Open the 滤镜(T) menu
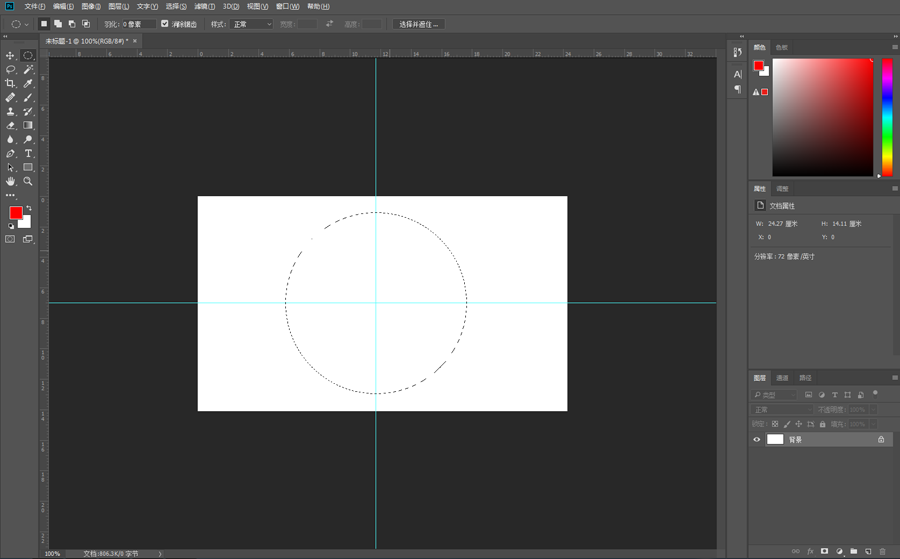Viewport: 900px width, 559px height. (204, 6)
